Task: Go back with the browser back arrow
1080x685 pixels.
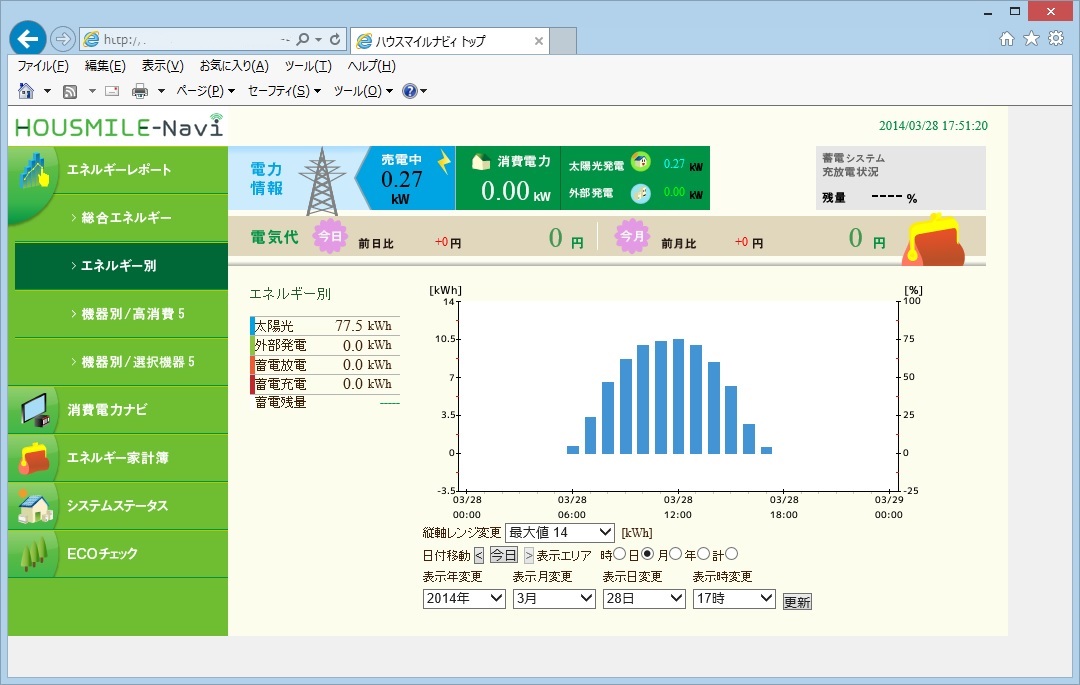Action: [28, 39]
